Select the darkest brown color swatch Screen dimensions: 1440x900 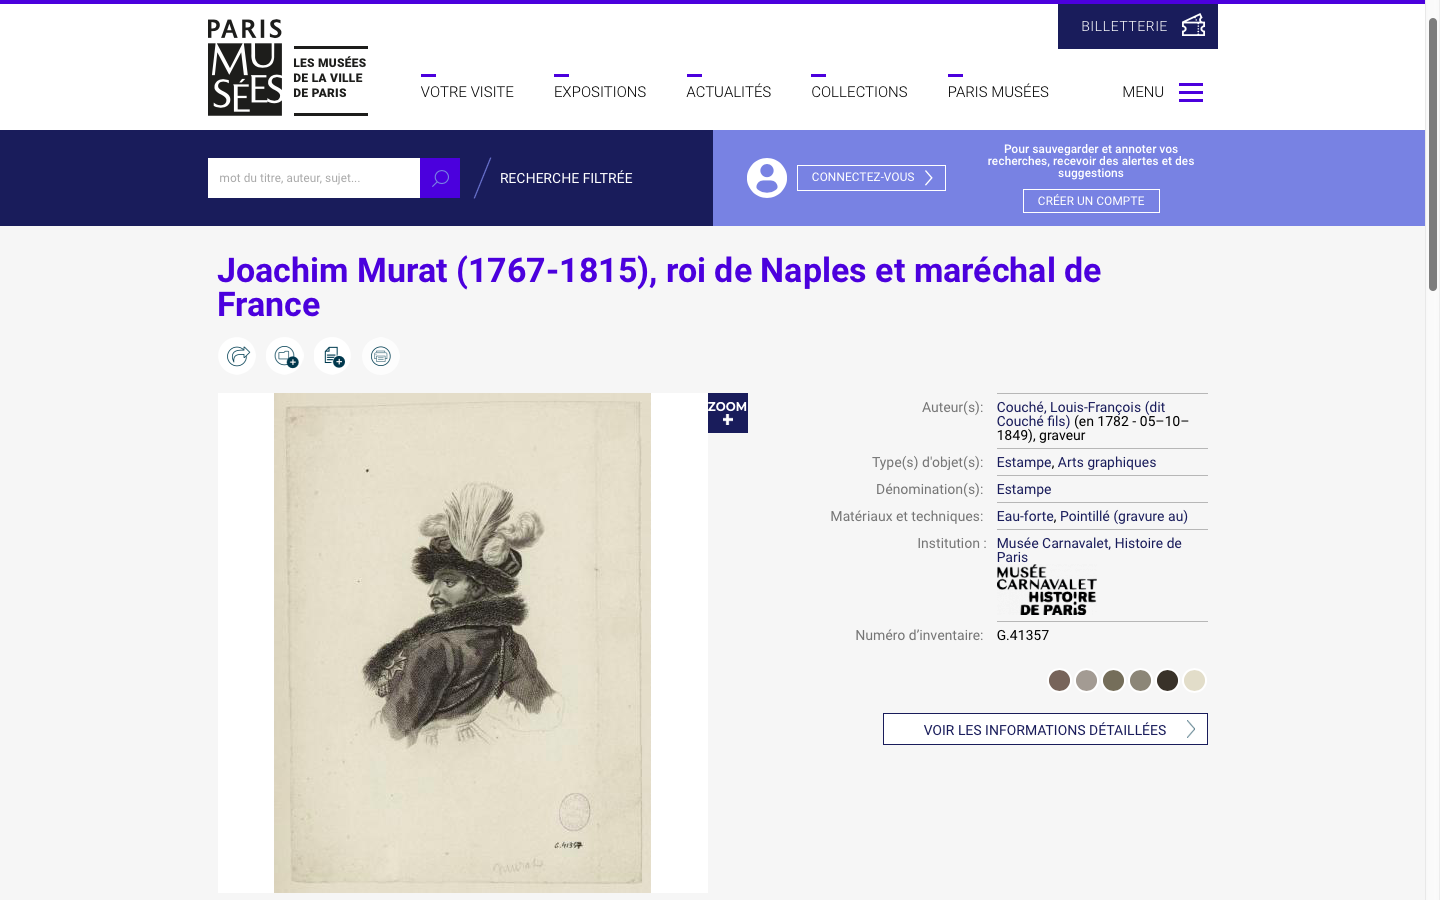pyautogui.click(x=1167, y=681)
